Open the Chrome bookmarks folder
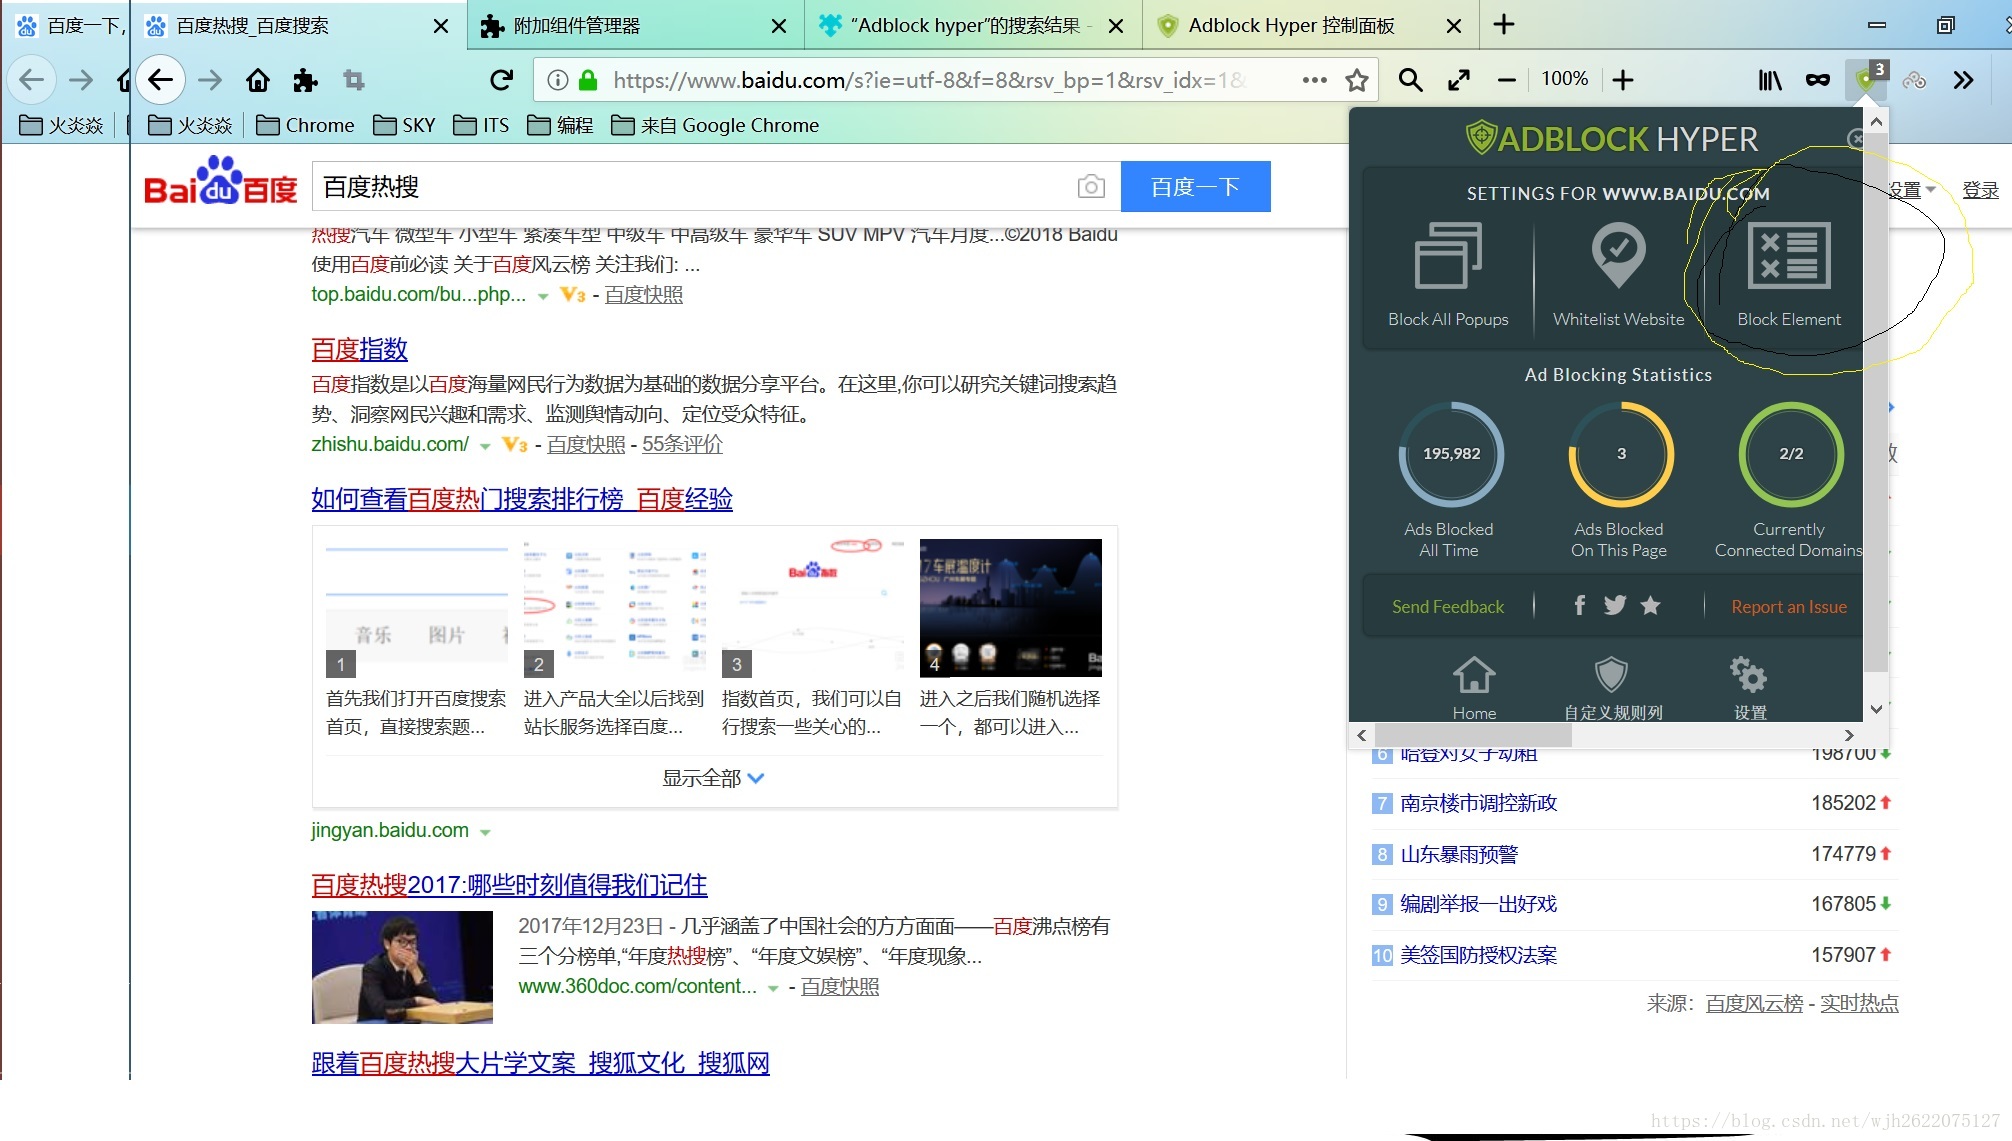Image resolution: width=2012 pixels, height=1141 pixels. [305, 125]
